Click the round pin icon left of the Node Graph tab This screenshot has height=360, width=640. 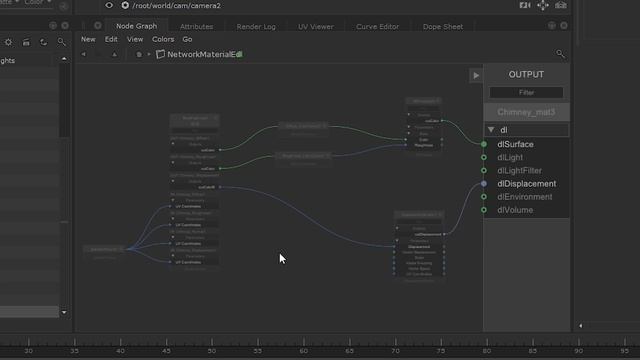point(98,26)
